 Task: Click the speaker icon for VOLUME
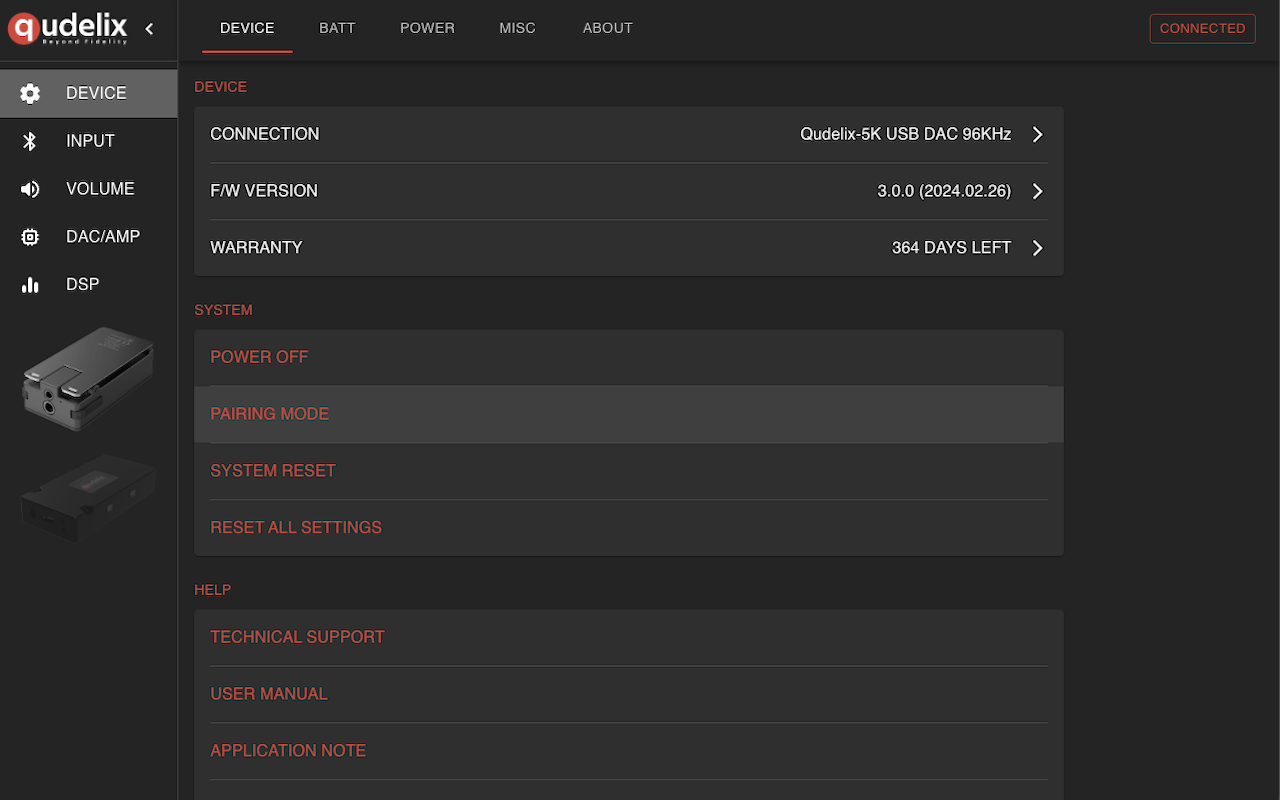[x=30, y=189]
